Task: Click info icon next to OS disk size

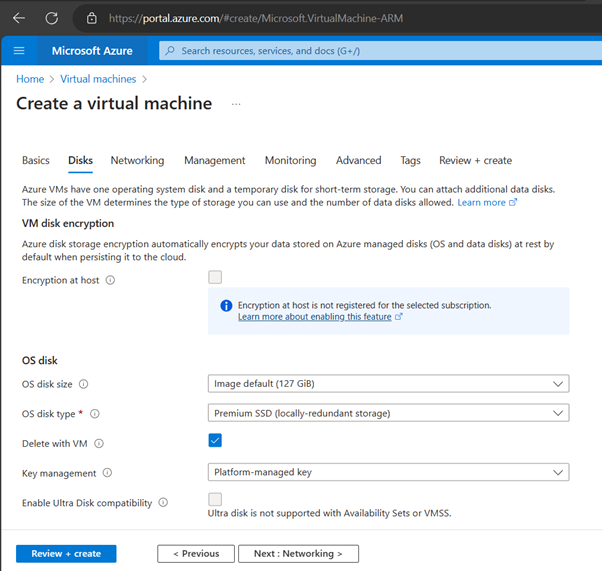Action: point(84,384)
